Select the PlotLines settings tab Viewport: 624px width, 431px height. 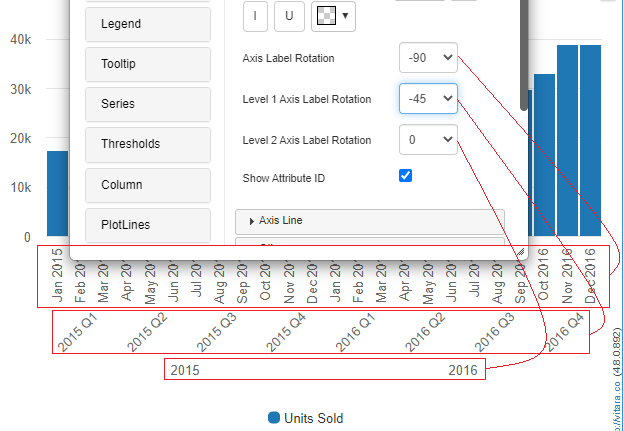pos(148,225)
